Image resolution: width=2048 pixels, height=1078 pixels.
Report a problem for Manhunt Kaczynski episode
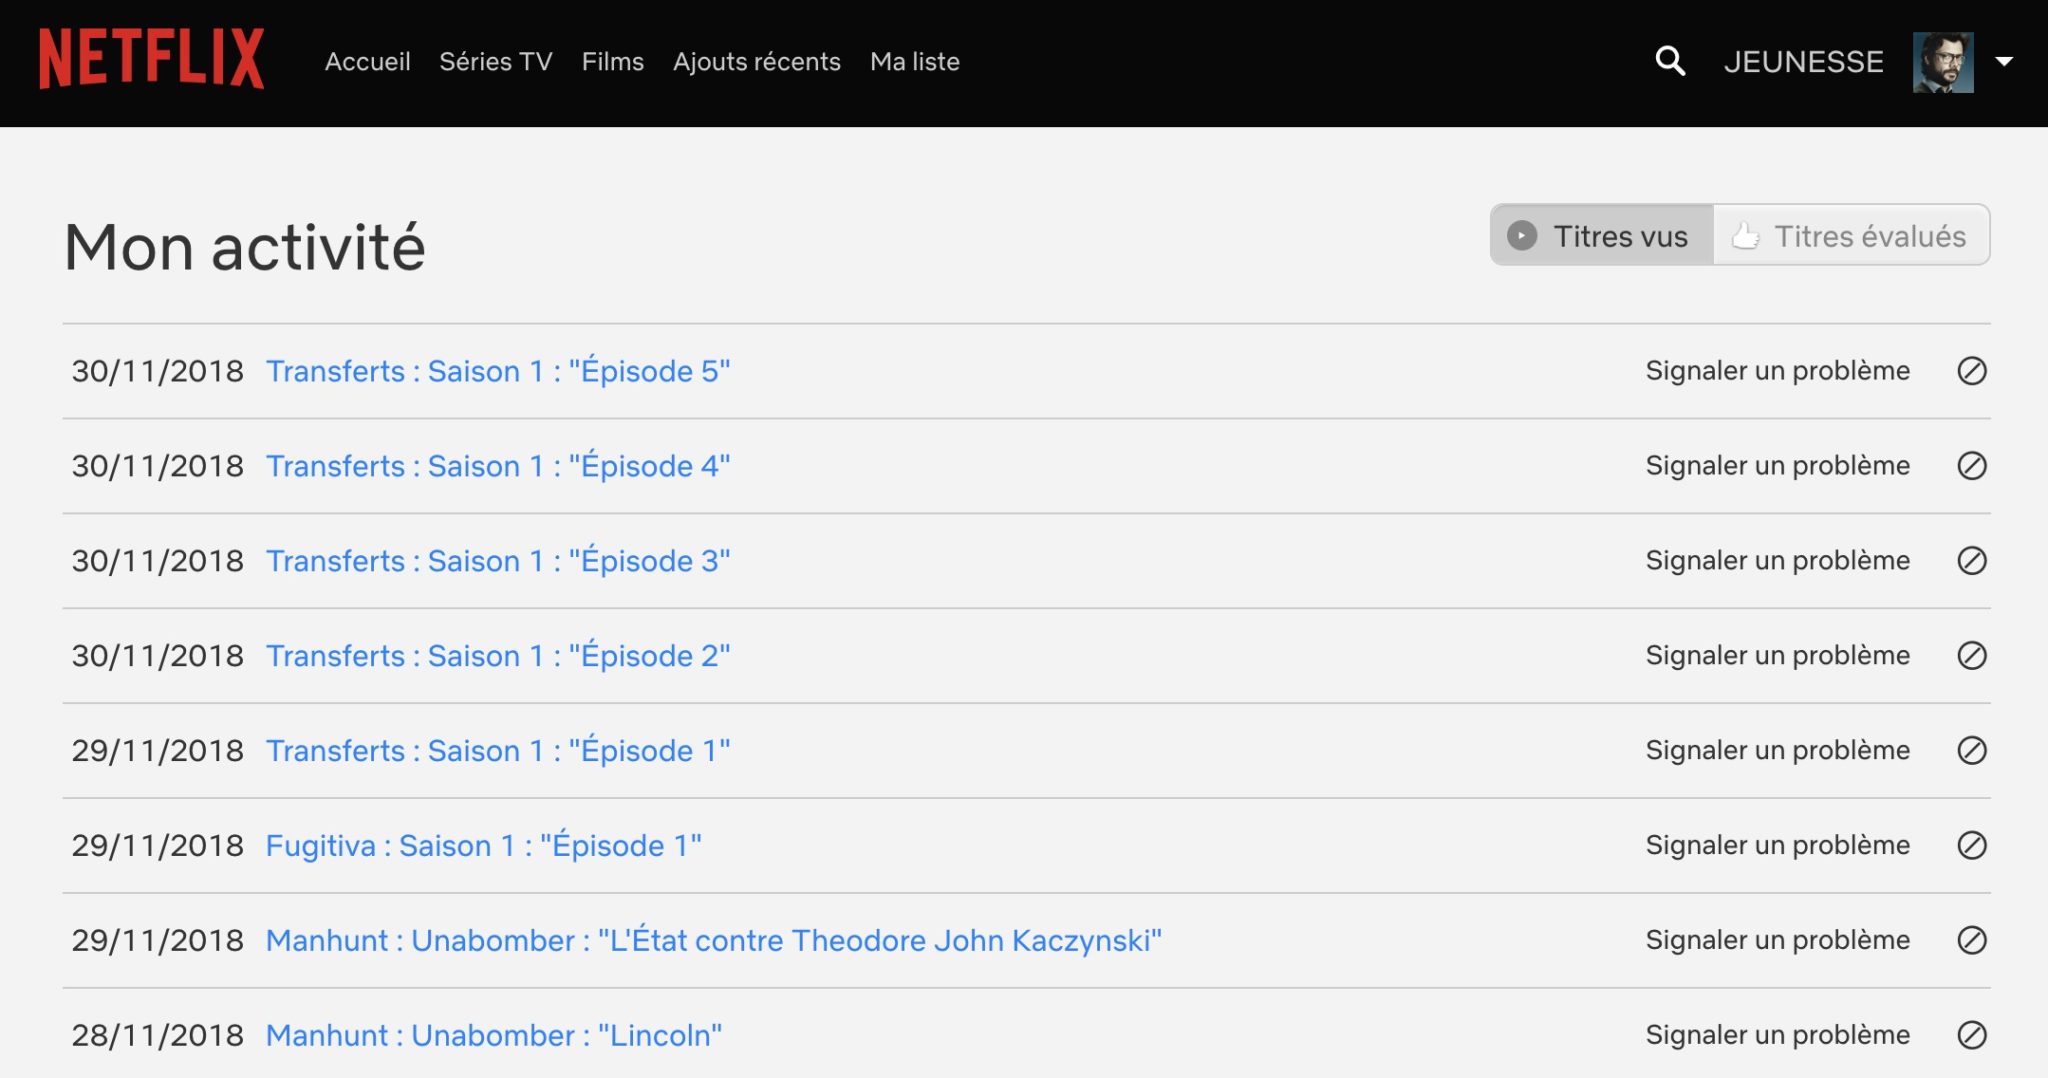[x=1778, y=941]
